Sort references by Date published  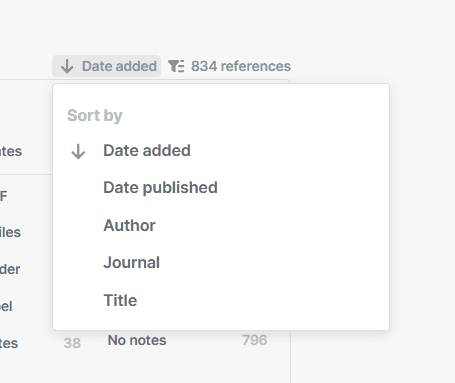(x=160, y=187)
